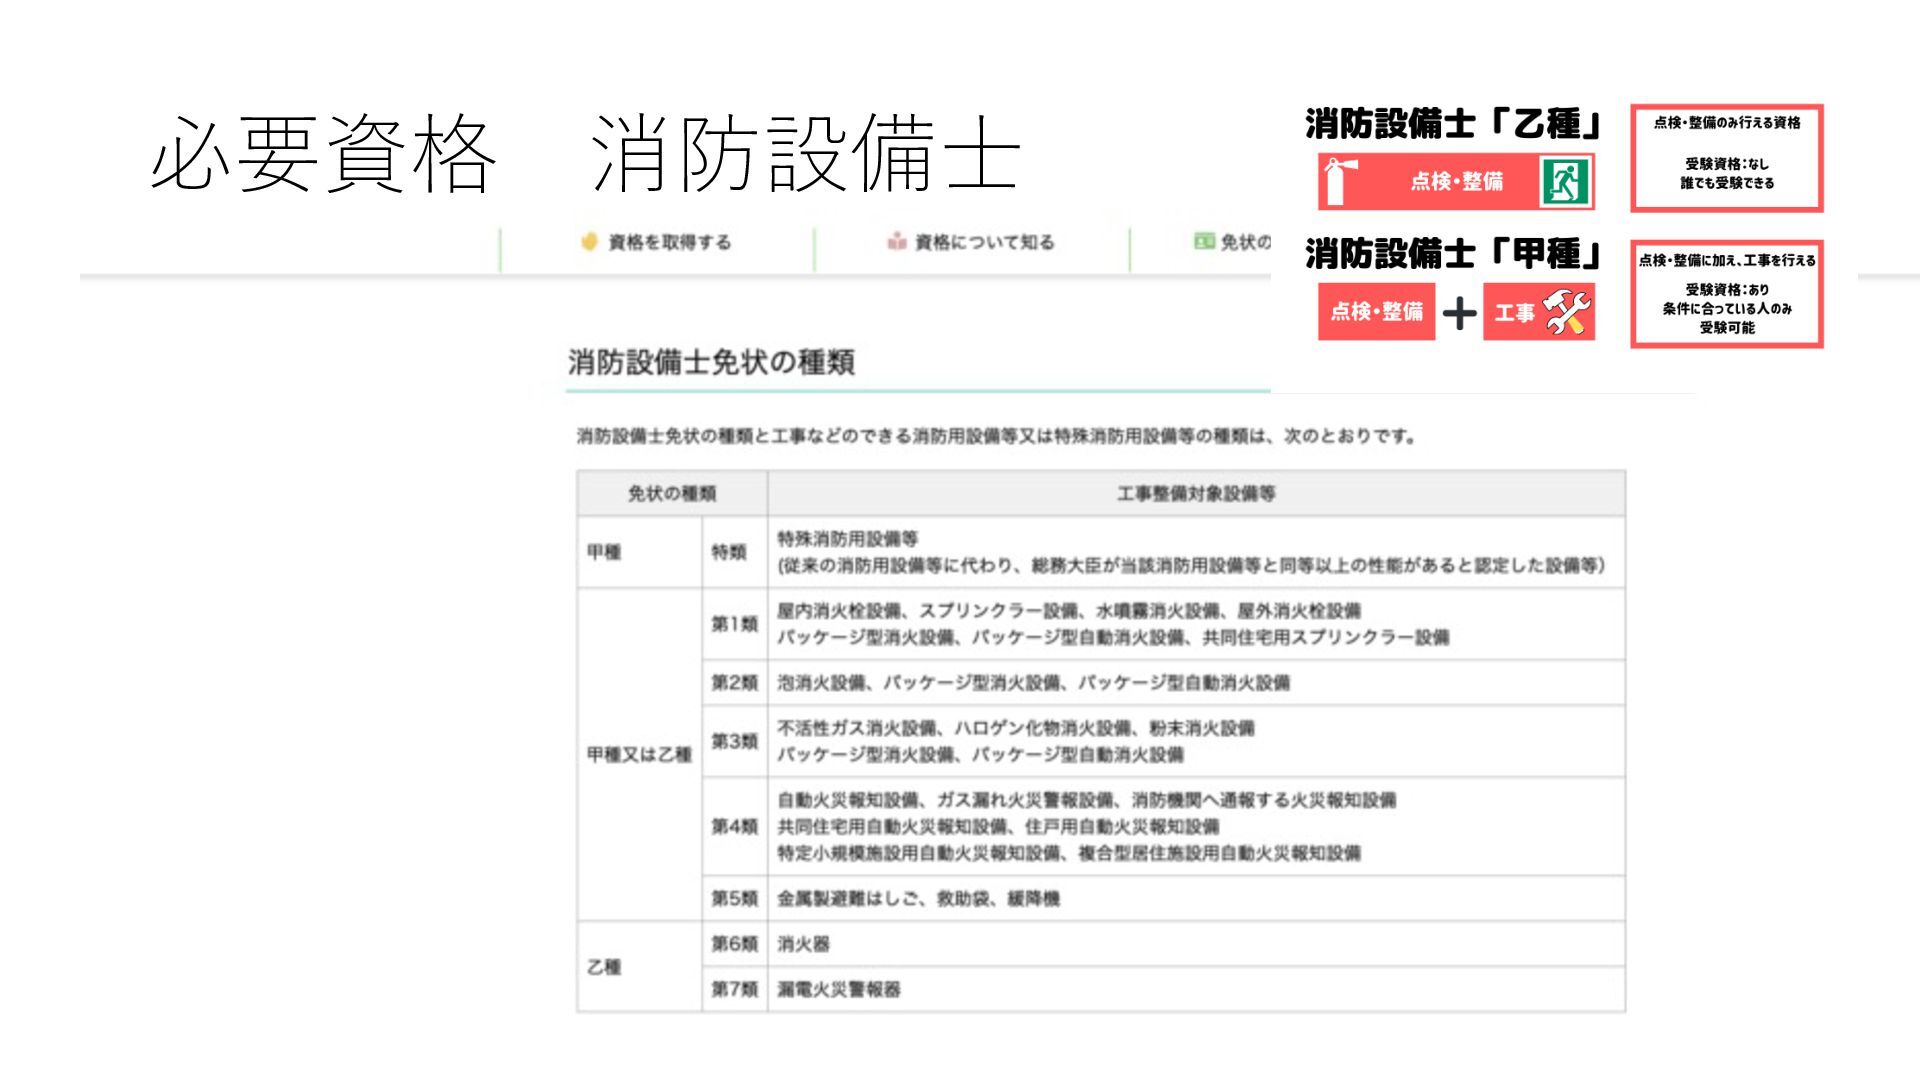Click the 点検・整備 banner under 乙種
Screen dimensions: 1920x1080
coord(1456,181)
